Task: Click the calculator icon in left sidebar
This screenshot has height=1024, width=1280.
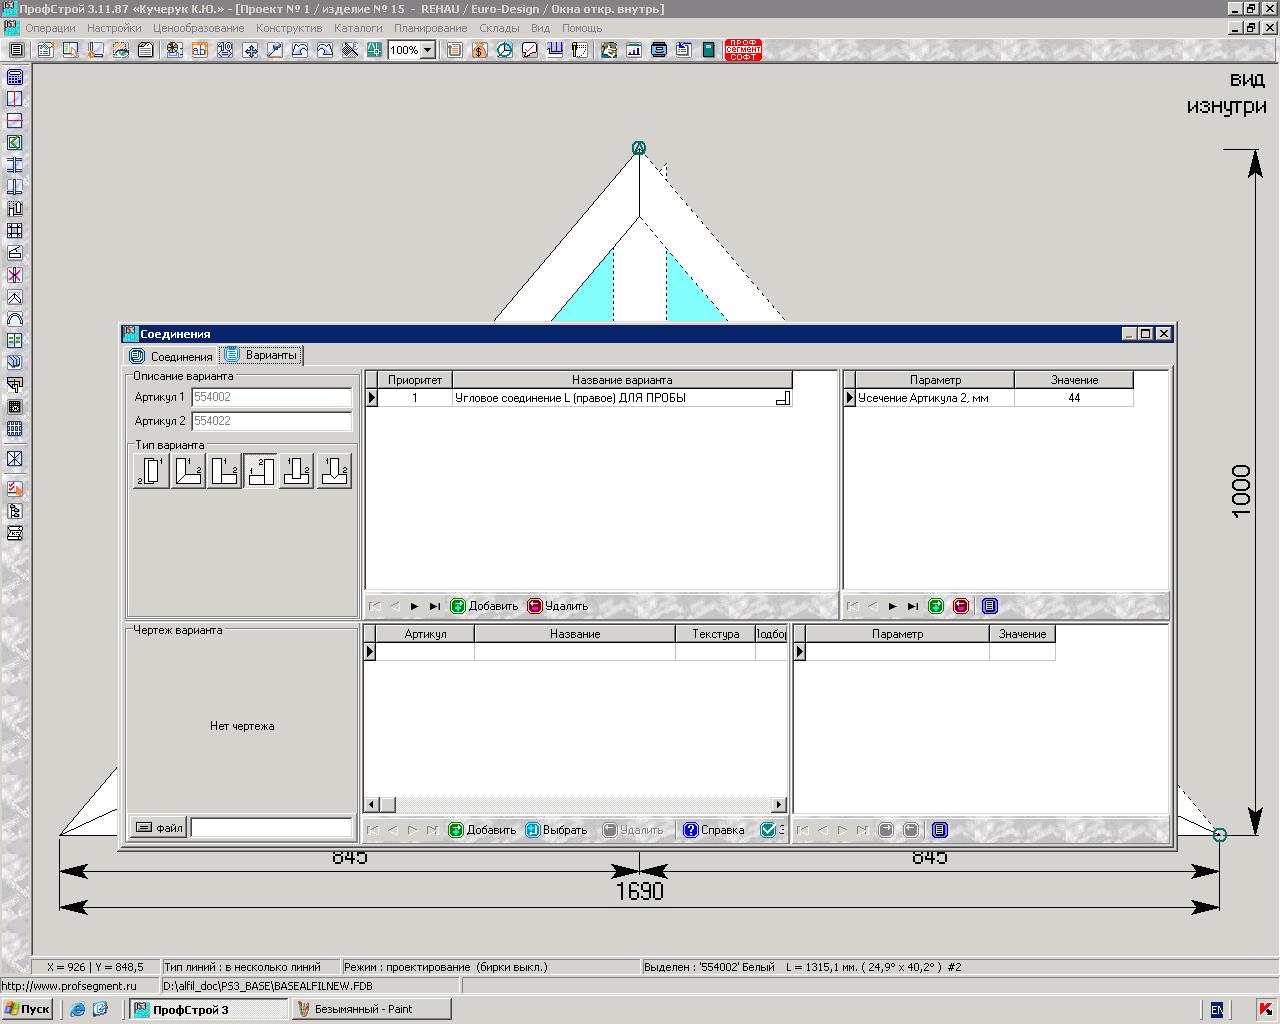Action: click(15, 78)
